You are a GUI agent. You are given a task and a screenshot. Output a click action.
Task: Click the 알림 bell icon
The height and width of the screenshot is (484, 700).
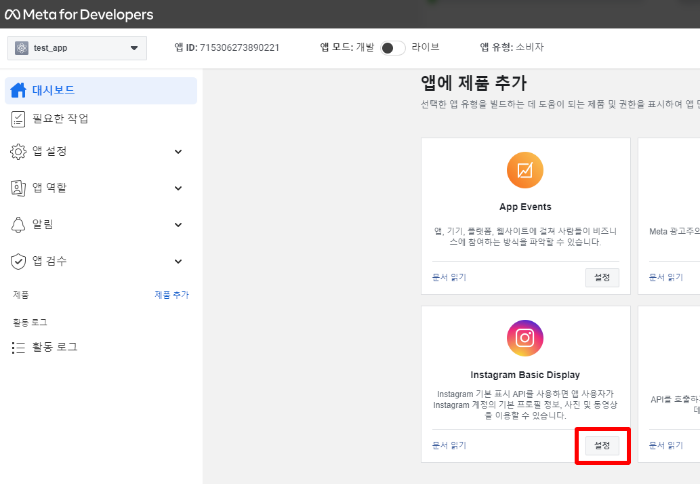[18, 225]
